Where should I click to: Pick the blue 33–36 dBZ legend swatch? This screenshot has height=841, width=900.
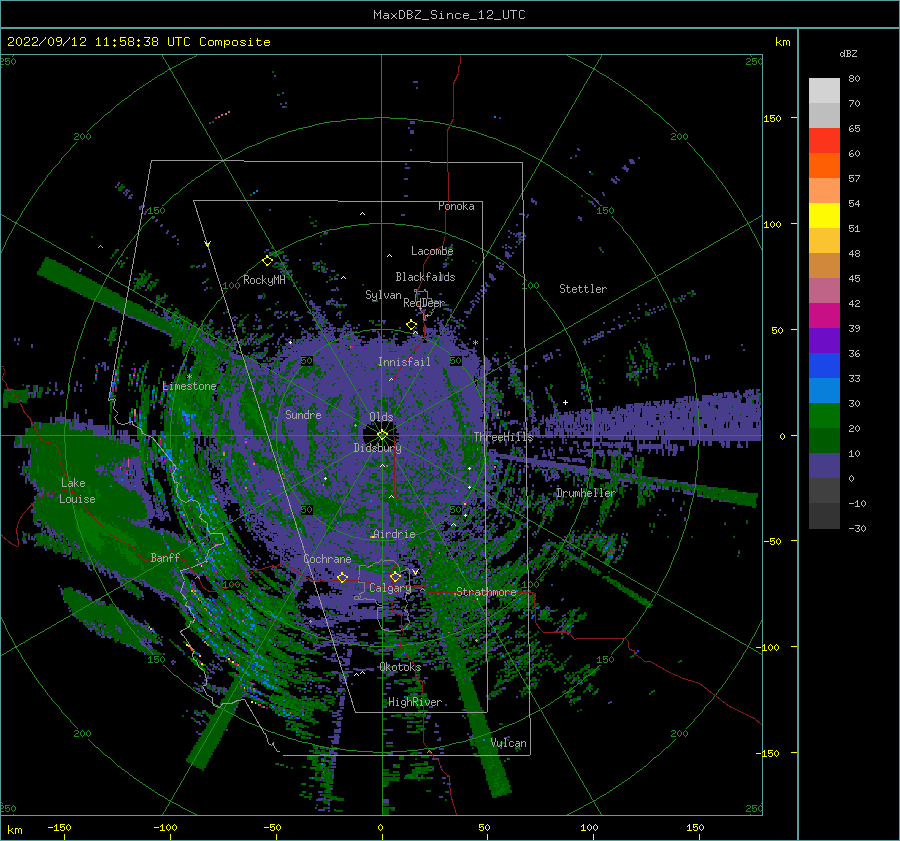coord(824,366)
